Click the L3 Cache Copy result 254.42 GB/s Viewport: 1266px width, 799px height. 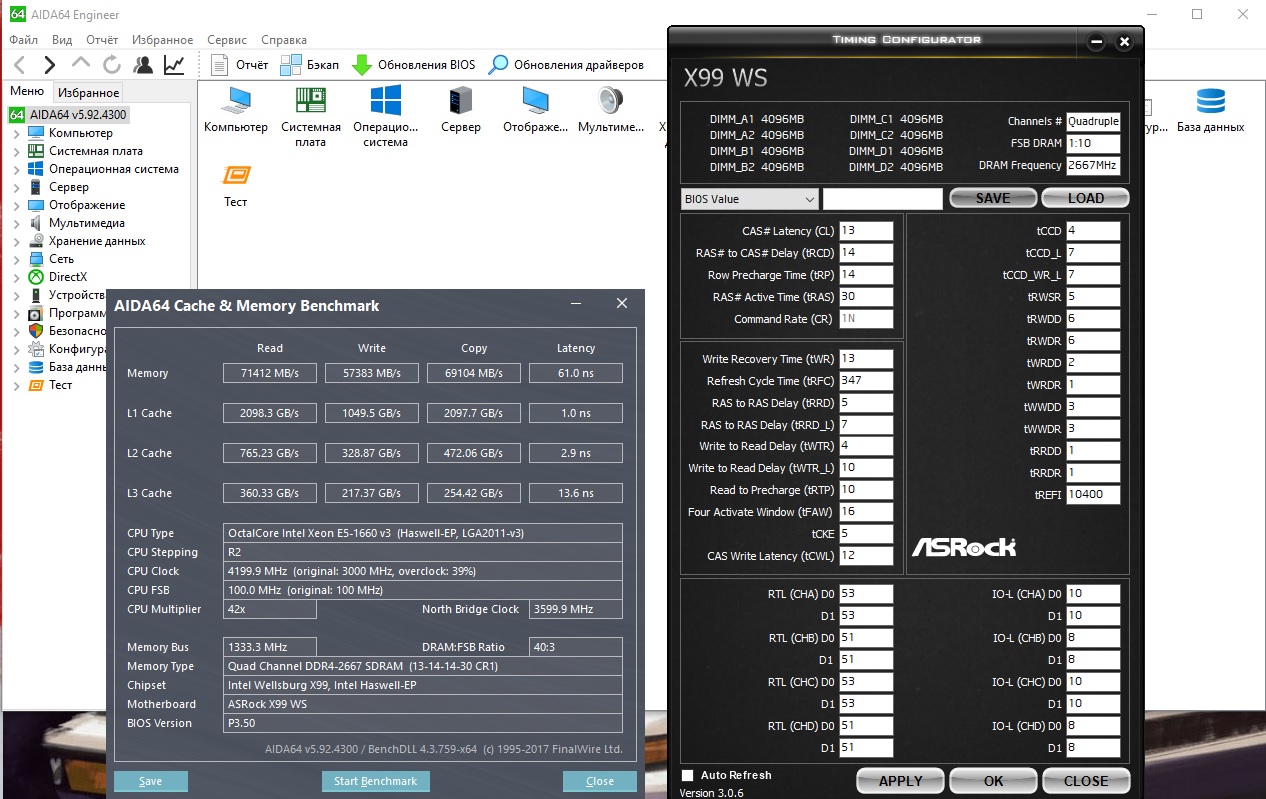[x=474, y=493]
